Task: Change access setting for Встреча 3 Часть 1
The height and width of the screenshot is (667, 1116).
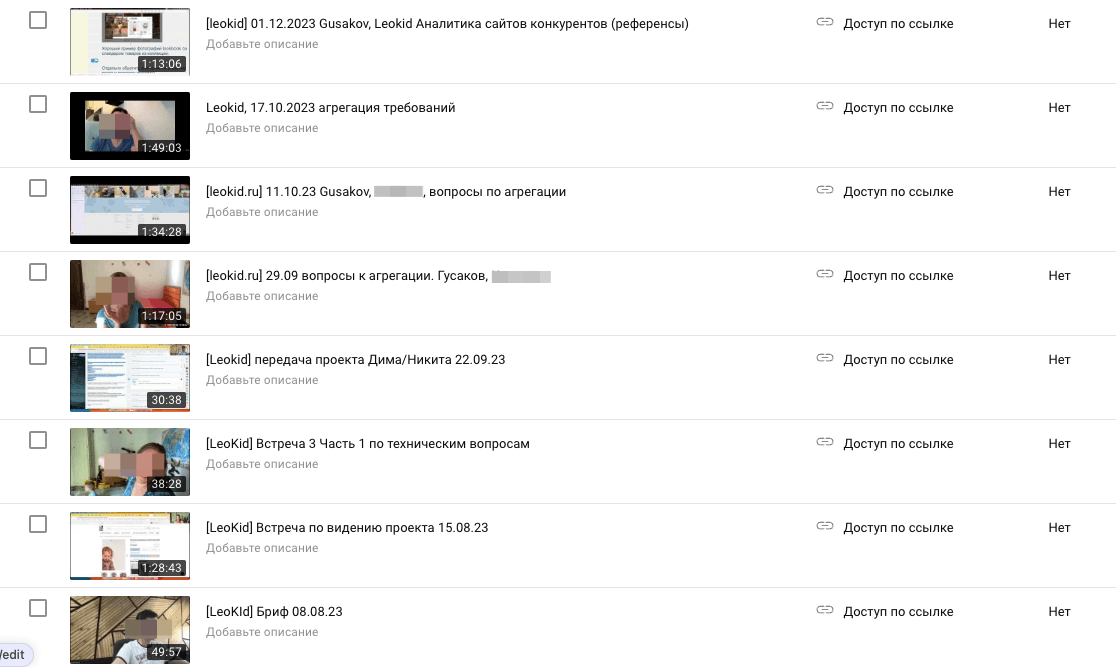Action: pyautogui.click(x=898, y=443)
